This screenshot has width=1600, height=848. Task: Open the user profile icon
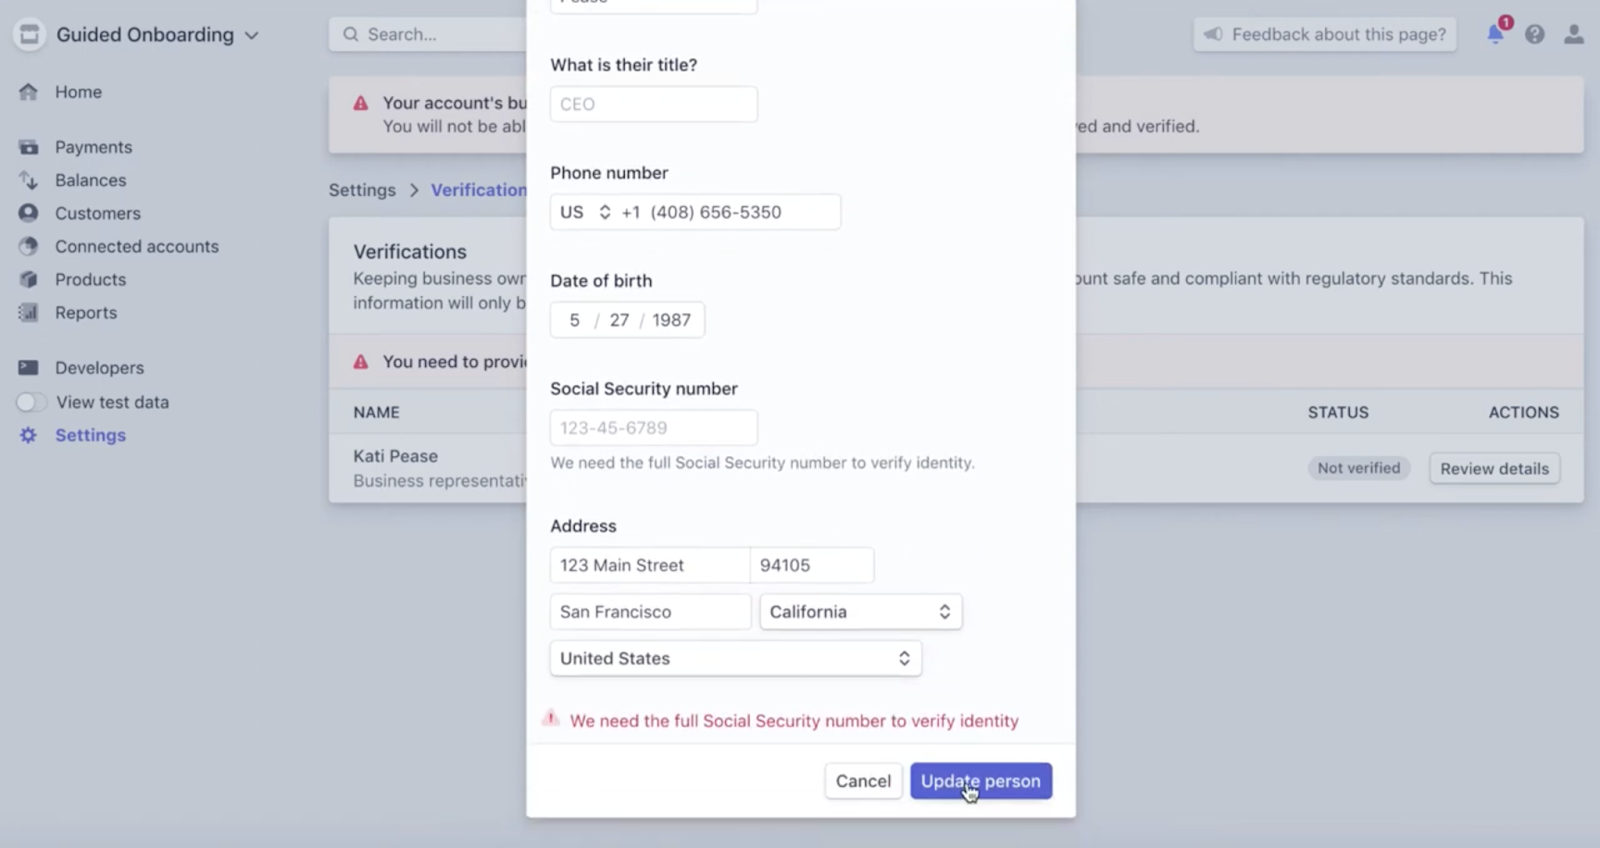point(1574,34)
